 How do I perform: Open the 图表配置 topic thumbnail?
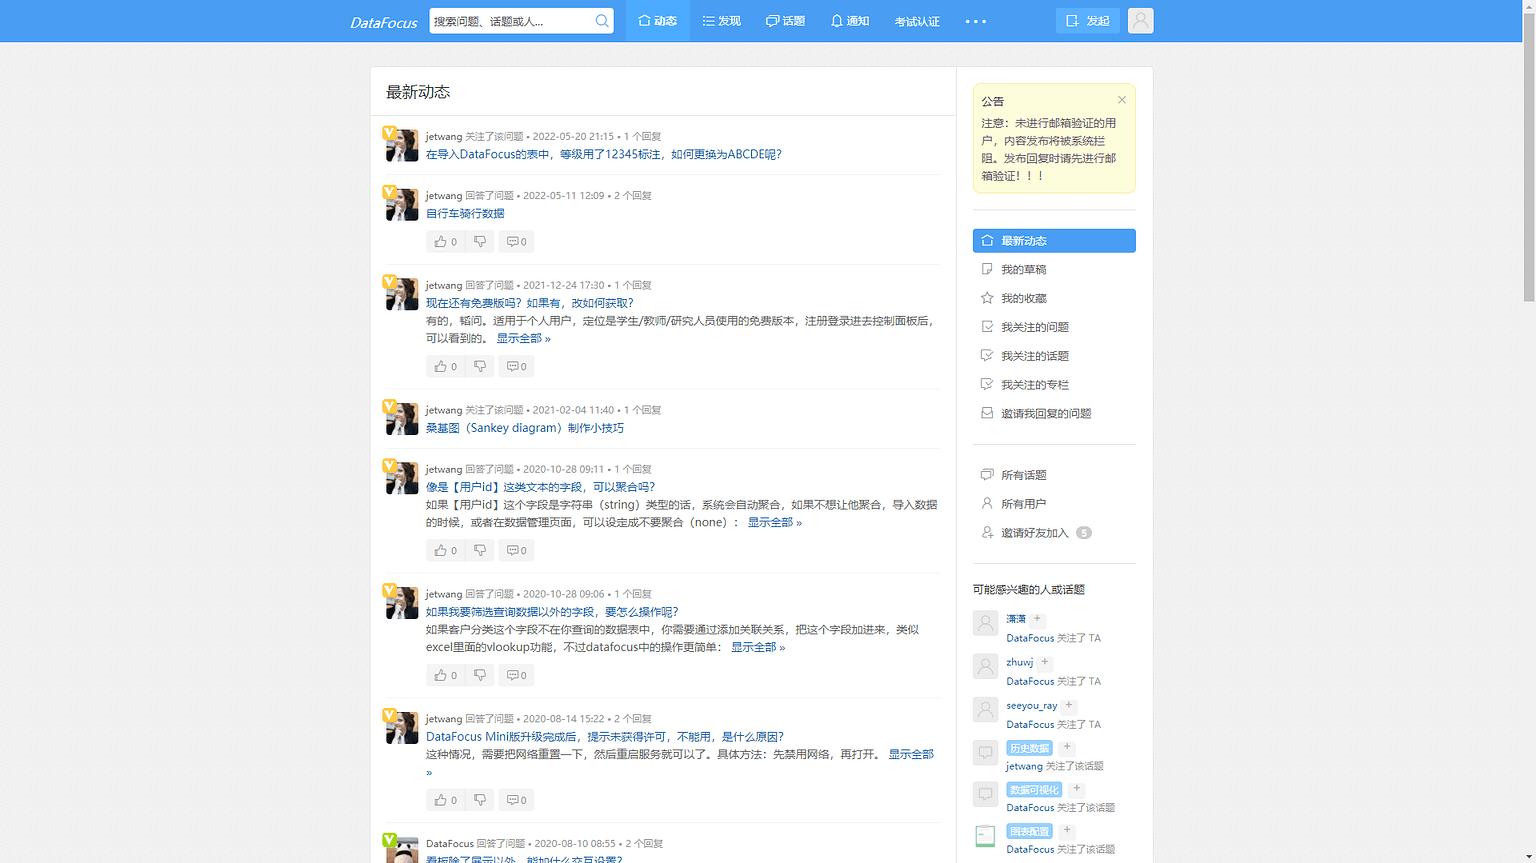pos(985,836)
